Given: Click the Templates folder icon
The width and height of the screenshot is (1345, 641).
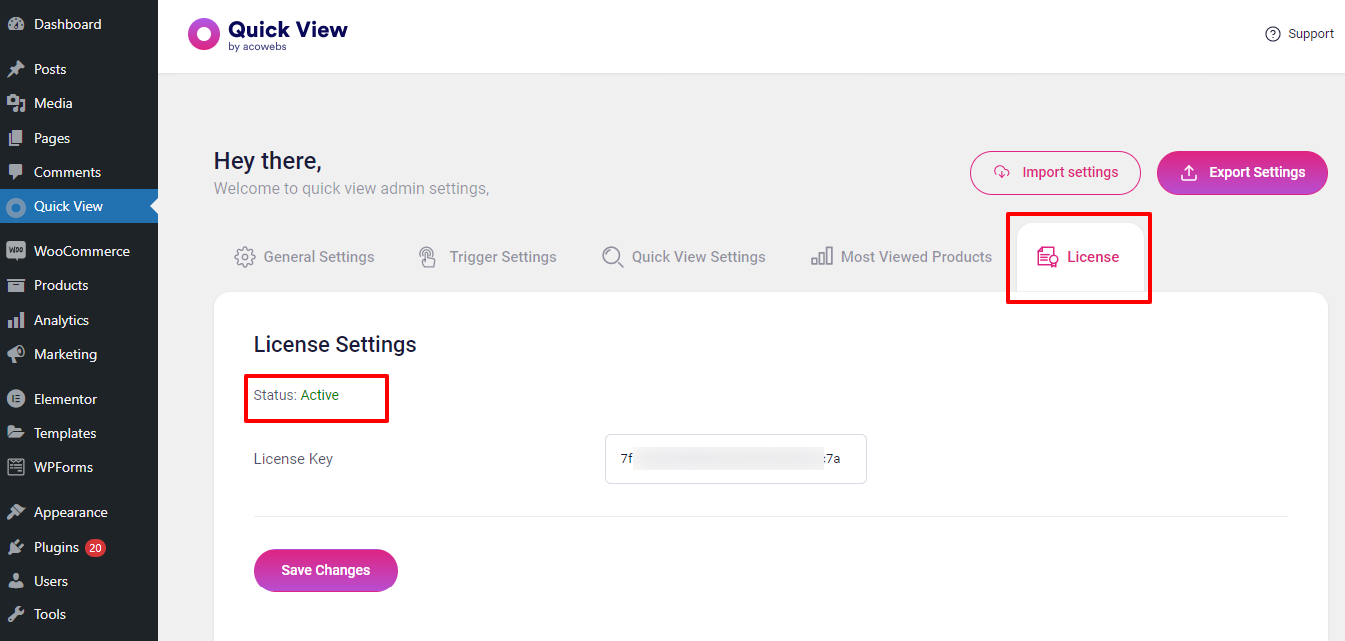Looking at the screenshot, I should point(16,433).
